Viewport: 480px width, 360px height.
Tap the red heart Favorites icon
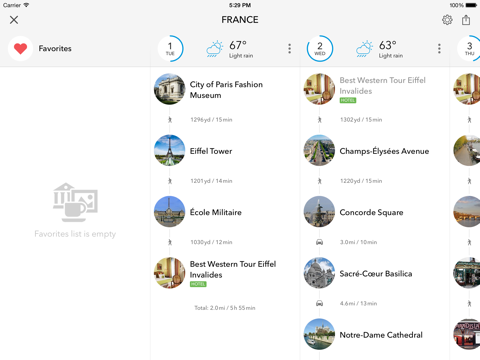(x=20, y=49)
